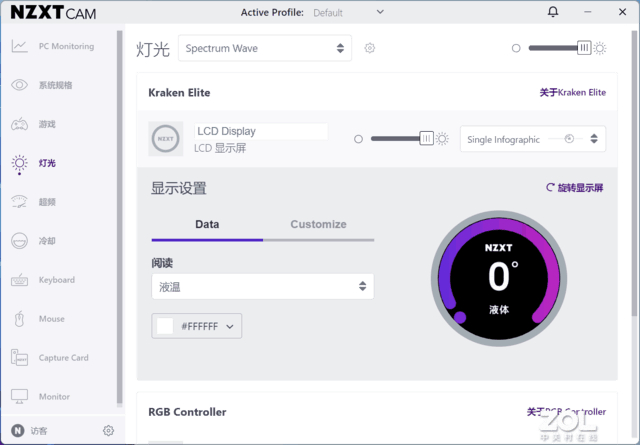Image resolution: width=640 pixels, height=445 pixels.
Task: Click the gauge icon for 超频
Action: (19, 202)
